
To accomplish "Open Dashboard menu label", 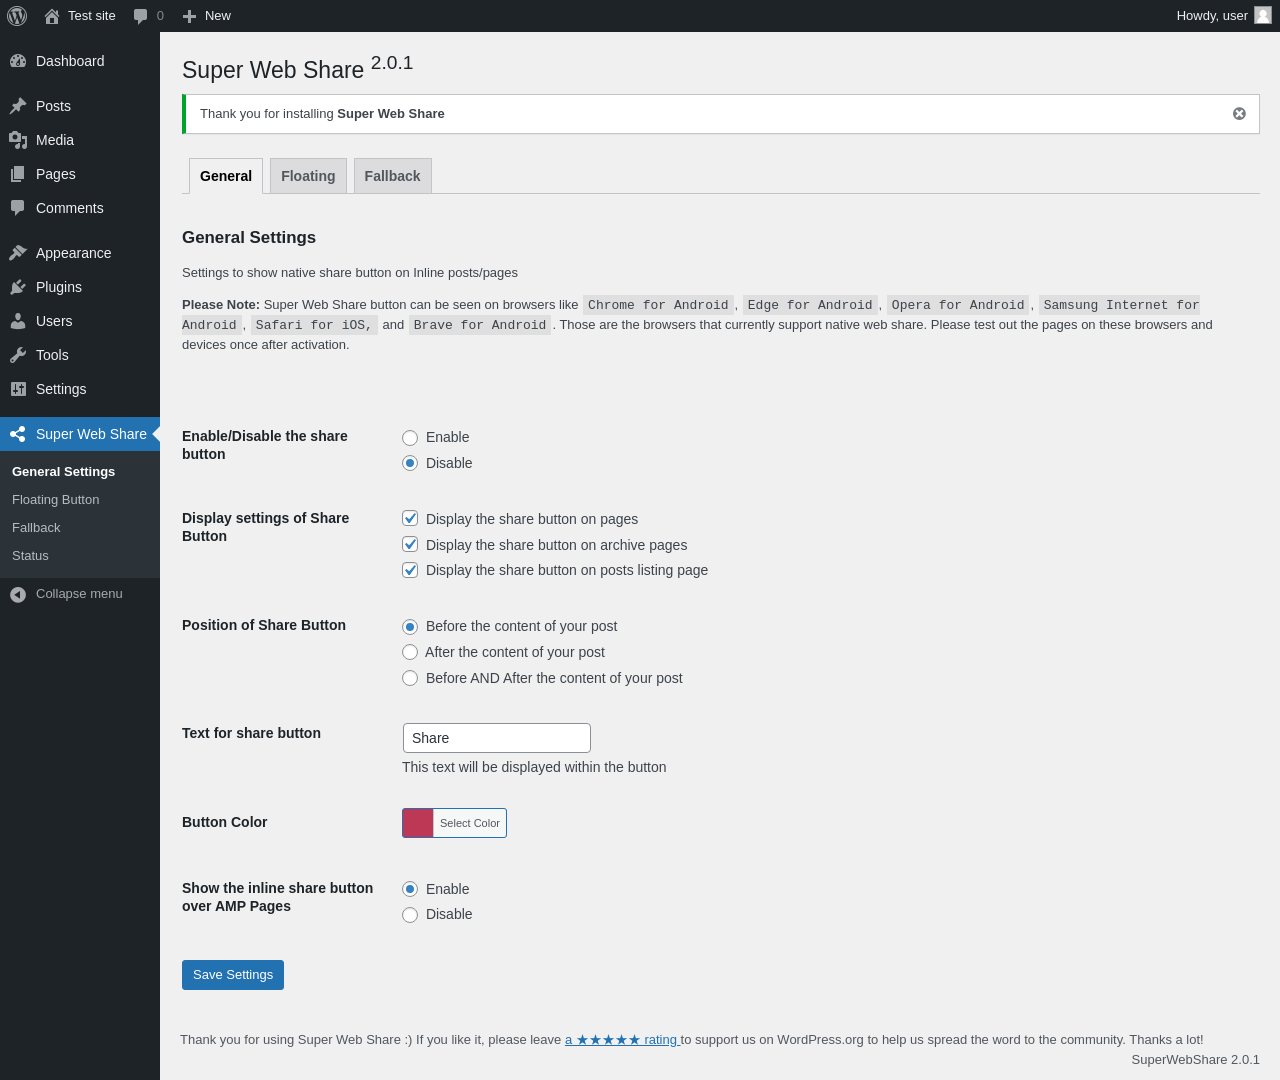I will tap(70, 61).
